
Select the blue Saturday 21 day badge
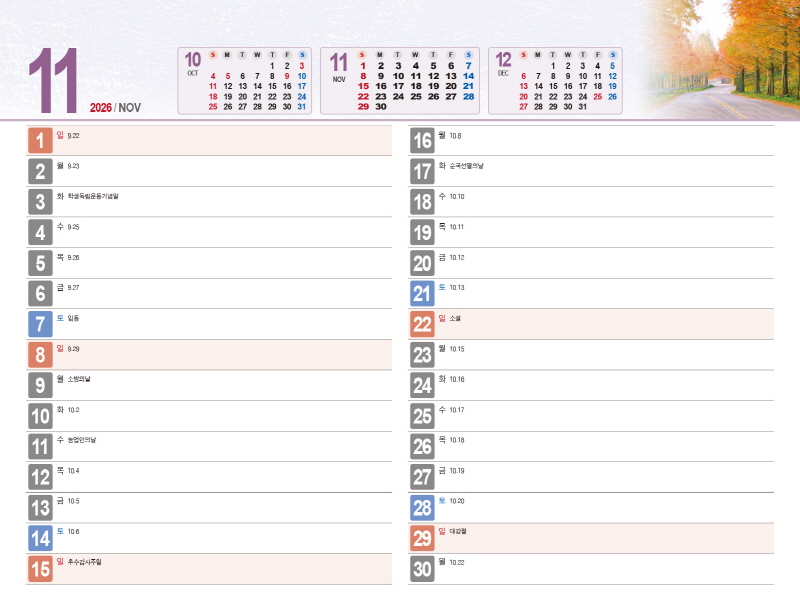click(422, 294)
